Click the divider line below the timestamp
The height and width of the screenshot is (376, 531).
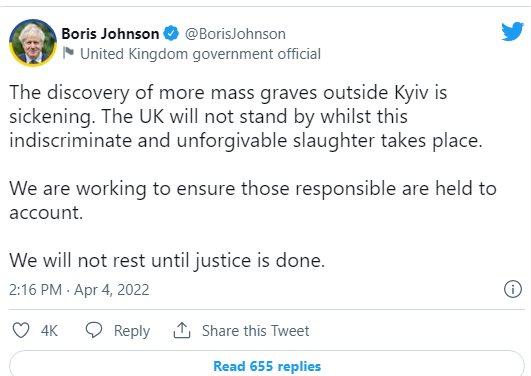[x=267, y=309]
